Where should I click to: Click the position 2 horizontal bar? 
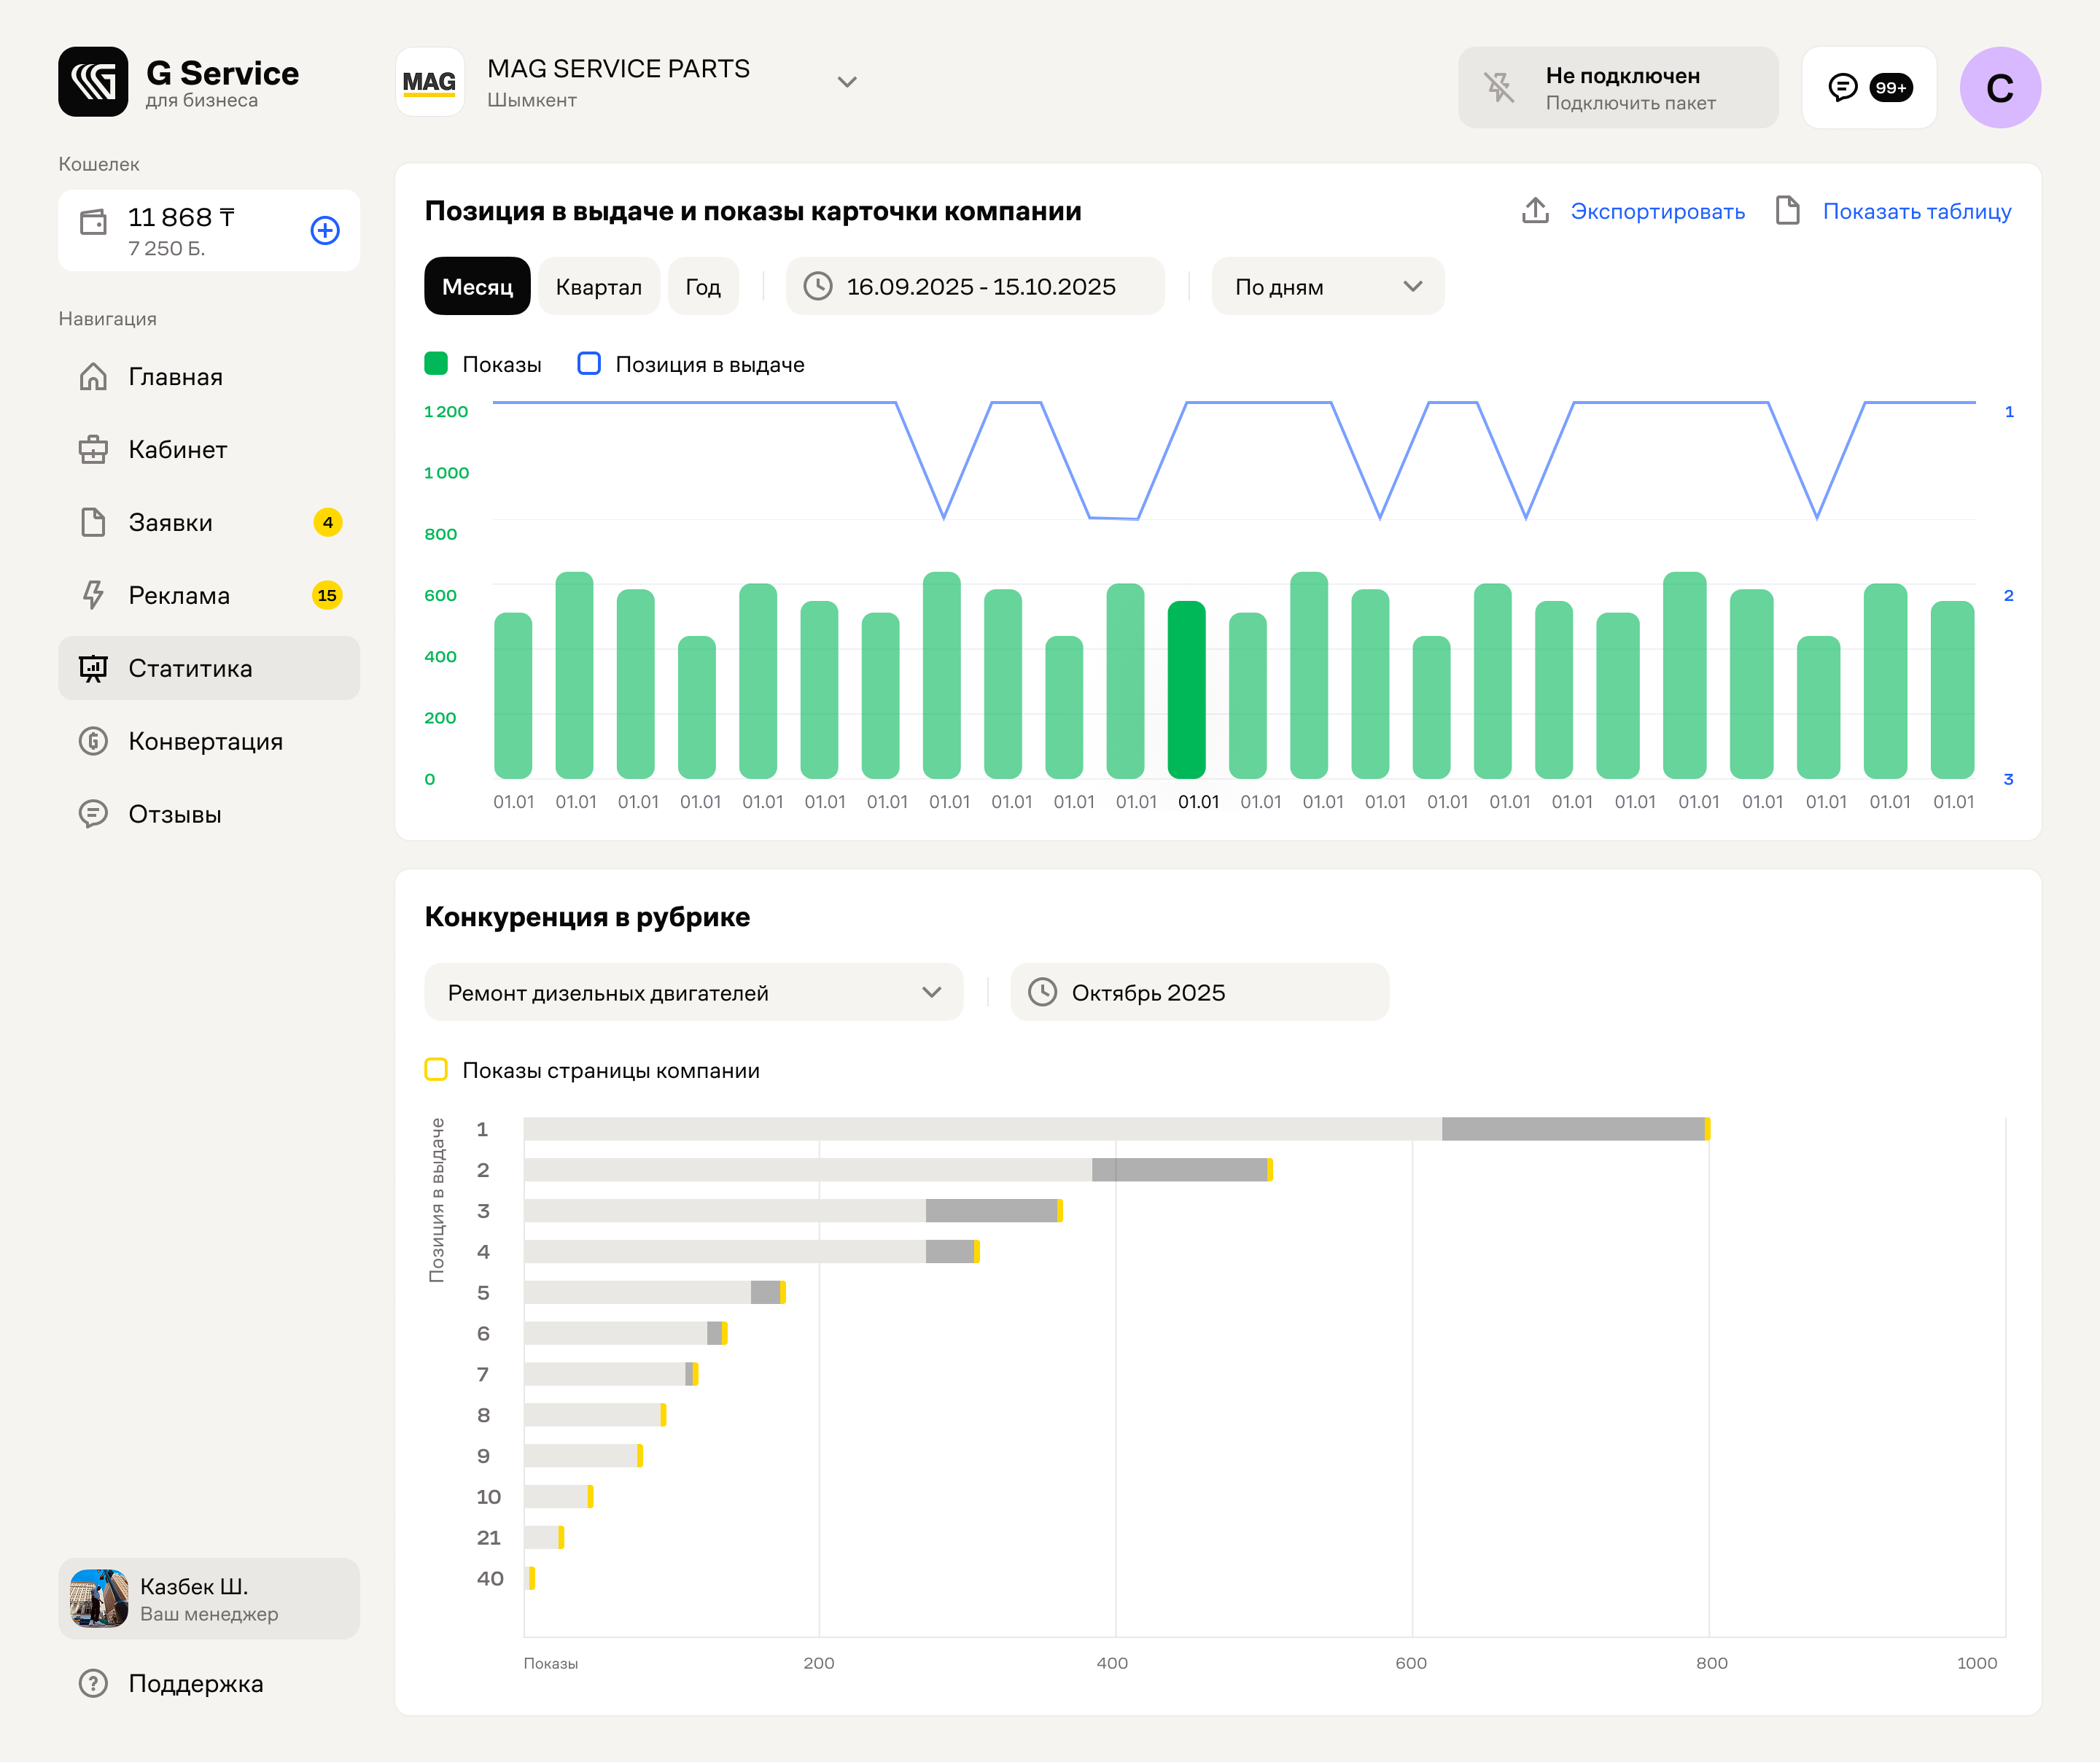[x=898, y=1170]
